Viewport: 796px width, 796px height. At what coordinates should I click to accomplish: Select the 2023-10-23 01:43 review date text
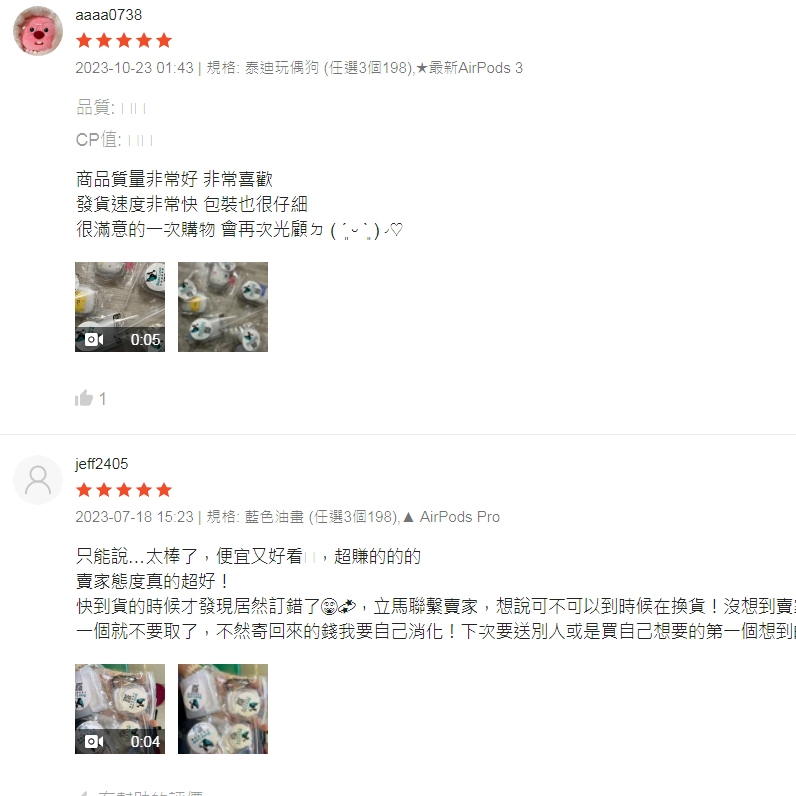[x=135, y=68]
